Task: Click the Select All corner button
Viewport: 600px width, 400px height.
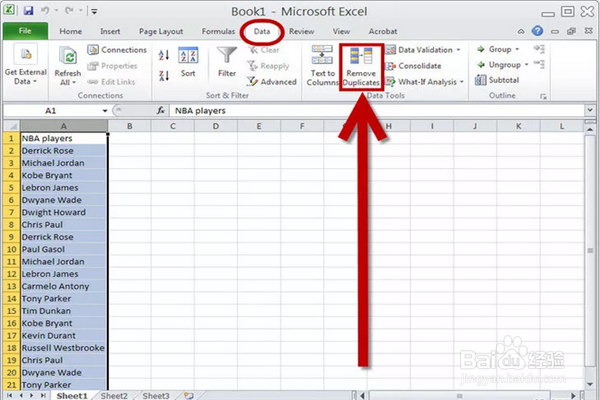Action: [11, 126]
